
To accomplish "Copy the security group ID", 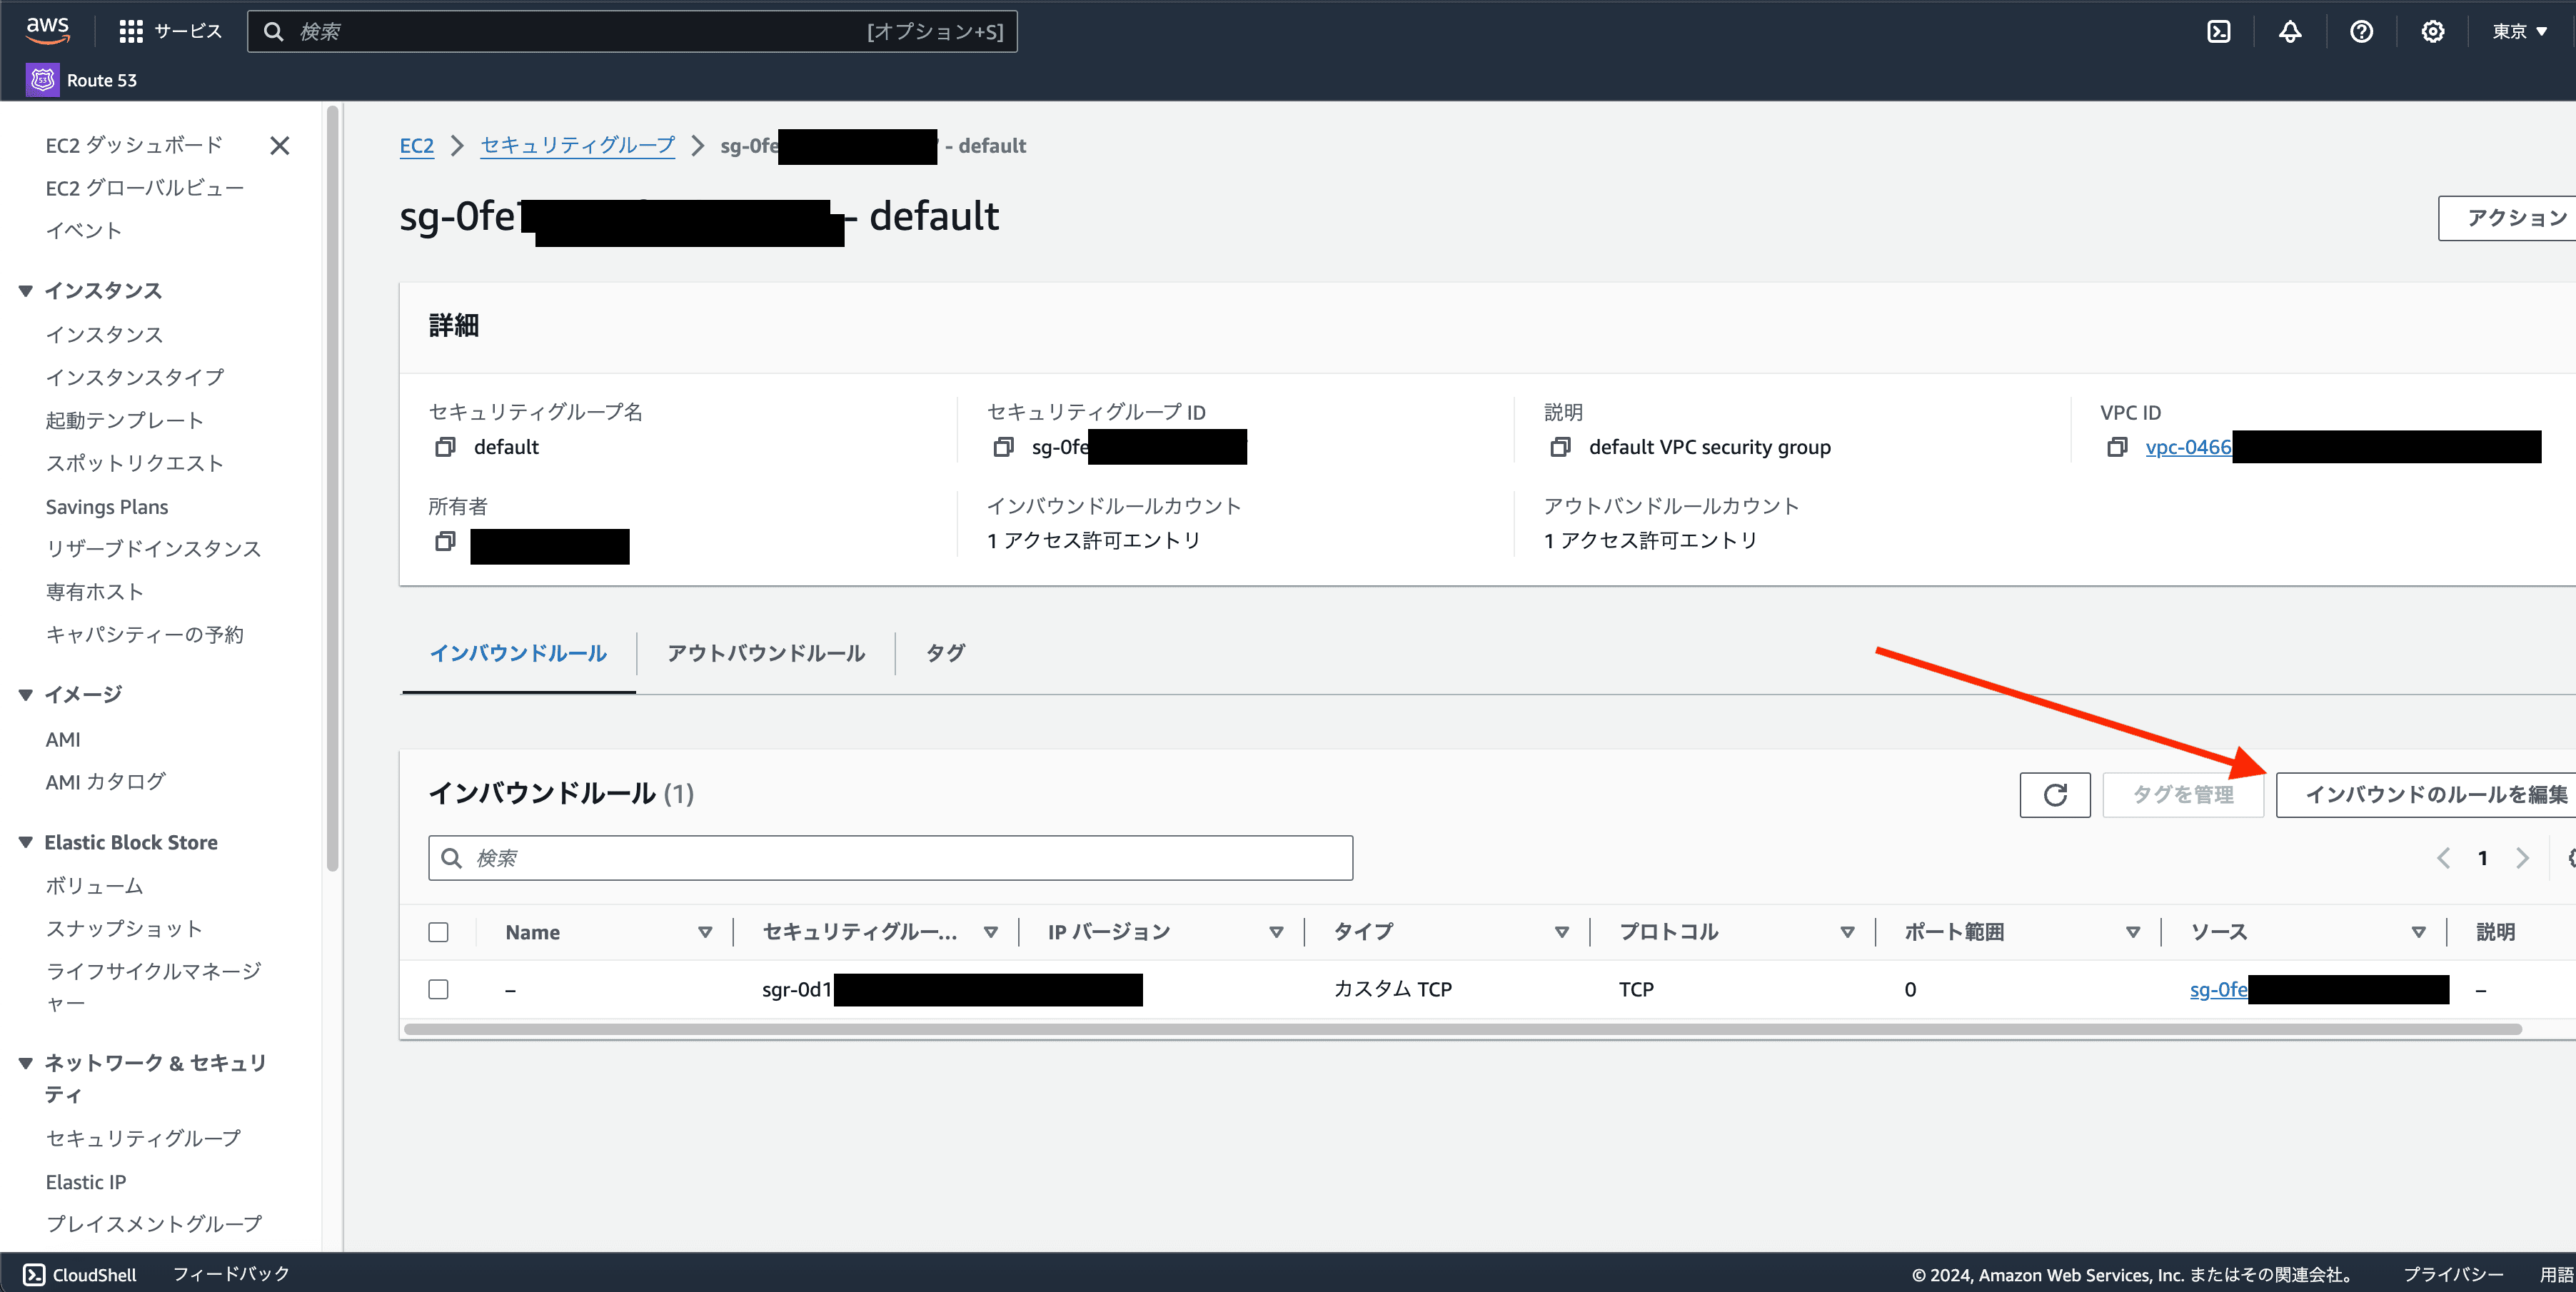I will (1003, 447).
